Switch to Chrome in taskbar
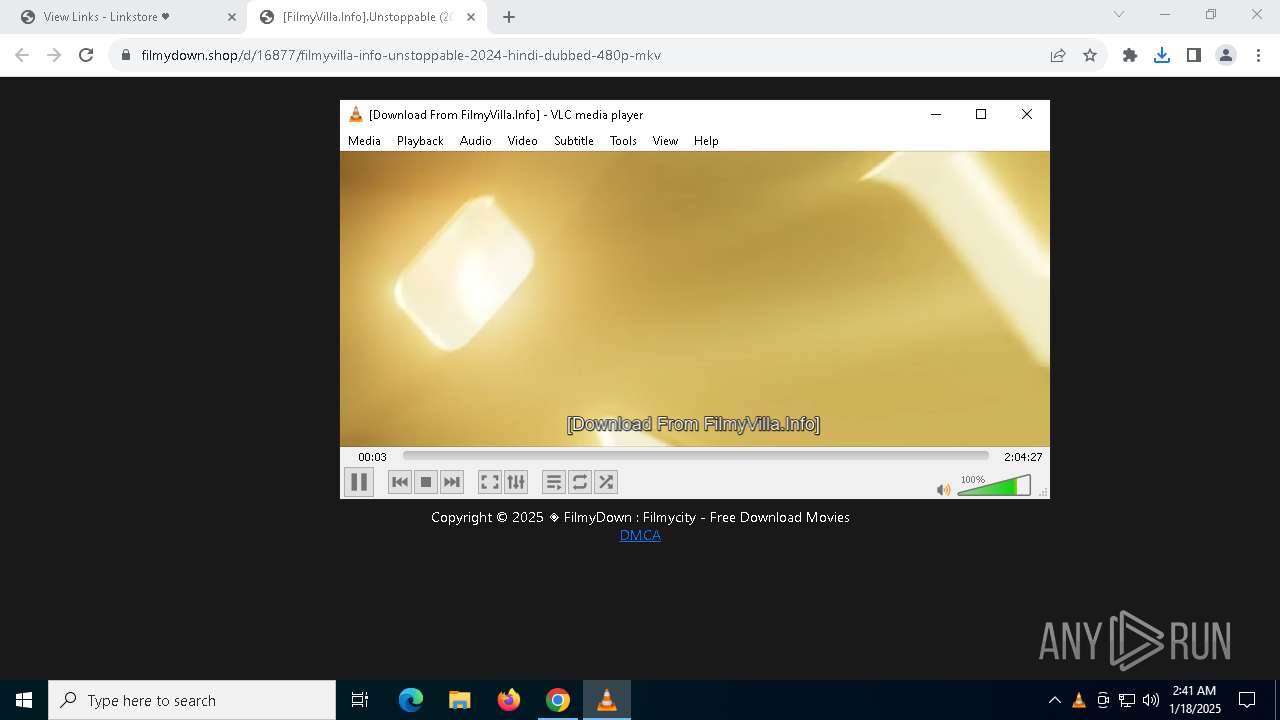The height and width of the screenshot is (720, 1280). click(x=558, y=700)
